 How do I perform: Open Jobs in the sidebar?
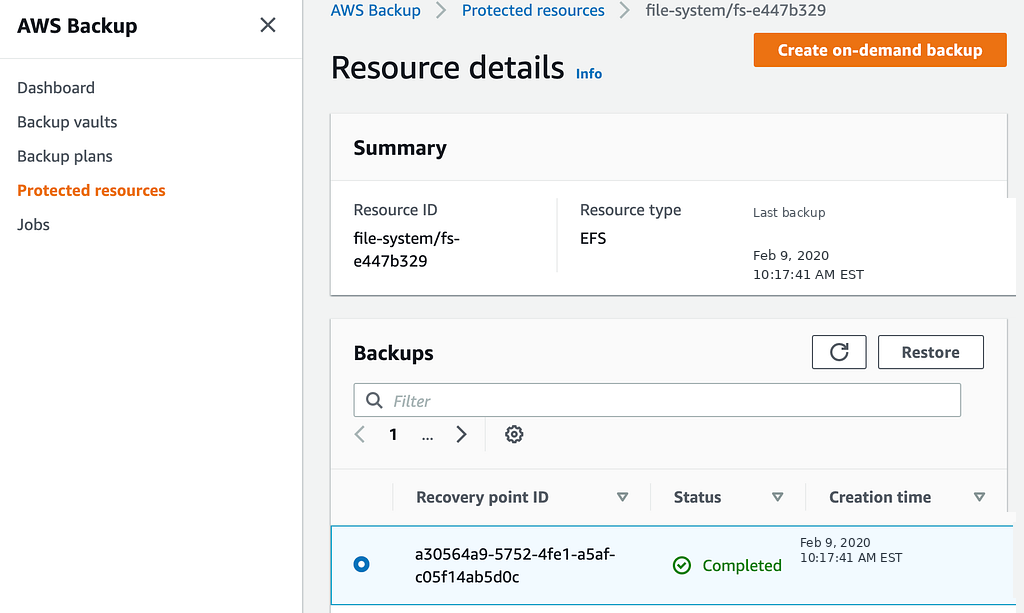pyautogui.click(x=33, y=225)
